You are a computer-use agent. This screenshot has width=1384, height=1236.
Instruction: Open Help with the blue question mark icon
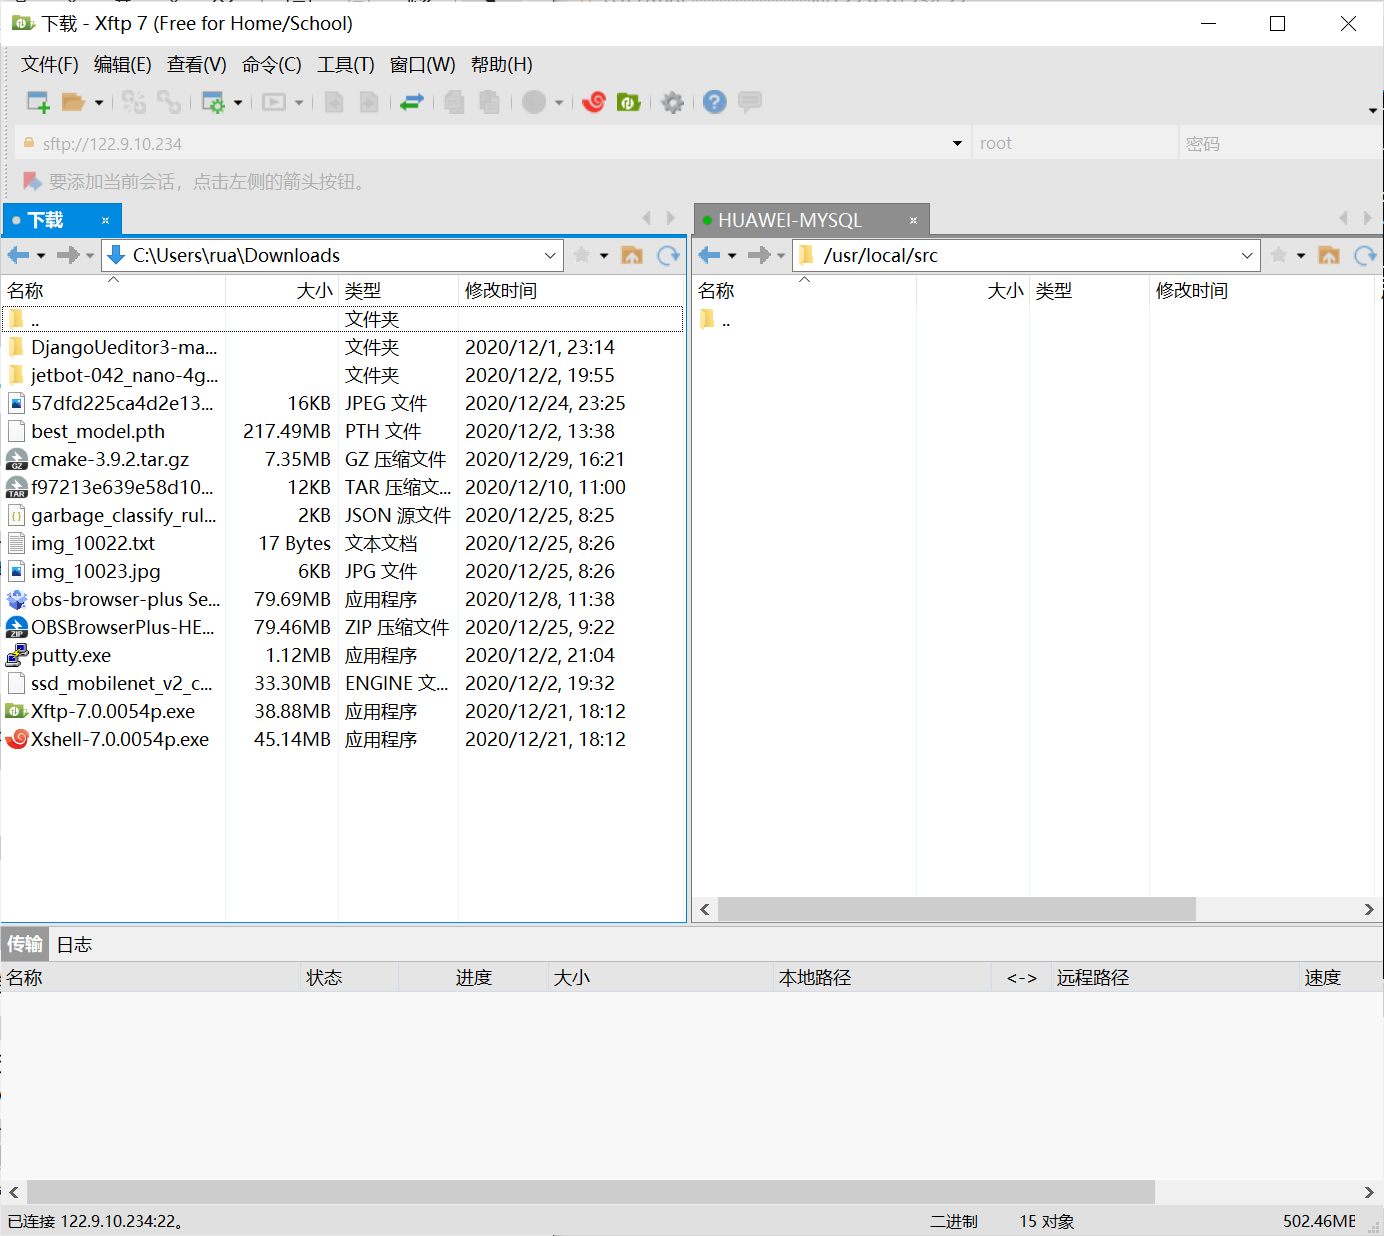pos(714,102)
